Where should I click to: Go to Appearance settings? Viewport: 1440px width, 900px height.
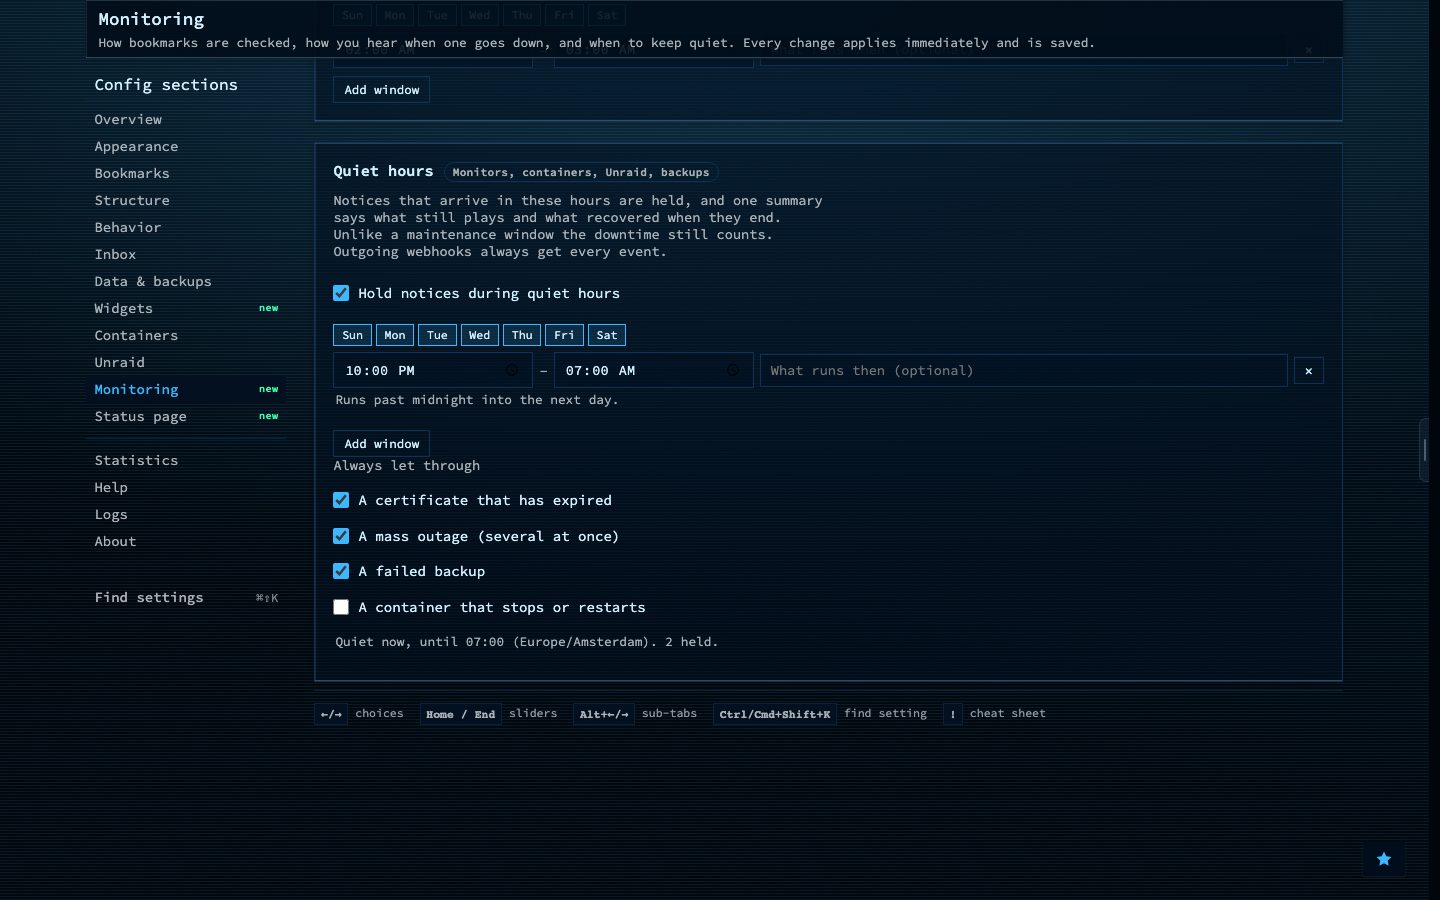point(187,146)
